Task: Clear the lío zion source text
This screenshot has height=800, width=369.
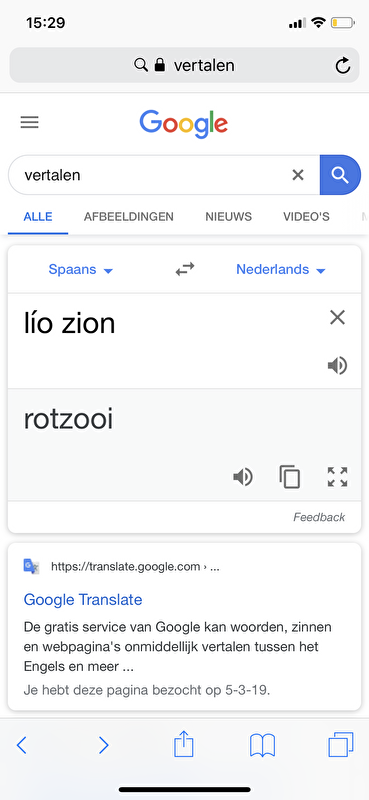Action: (337, 318)
